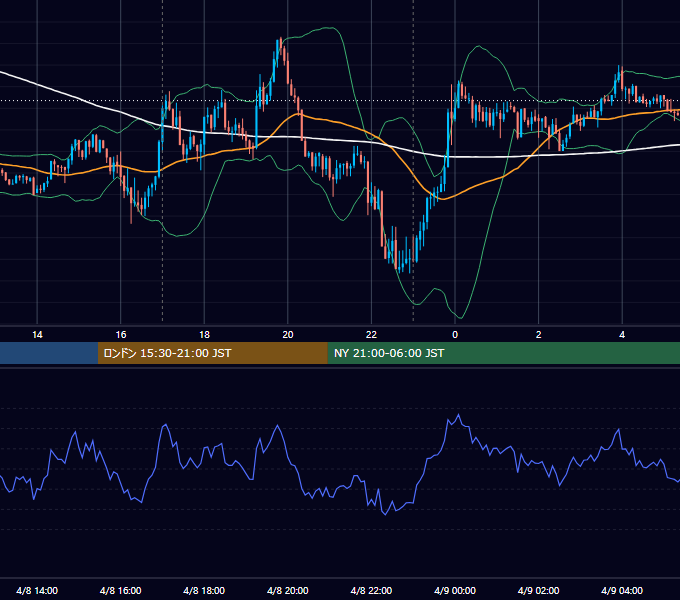Click the 20 hour label on the upper axis

(x=288, y=335)
